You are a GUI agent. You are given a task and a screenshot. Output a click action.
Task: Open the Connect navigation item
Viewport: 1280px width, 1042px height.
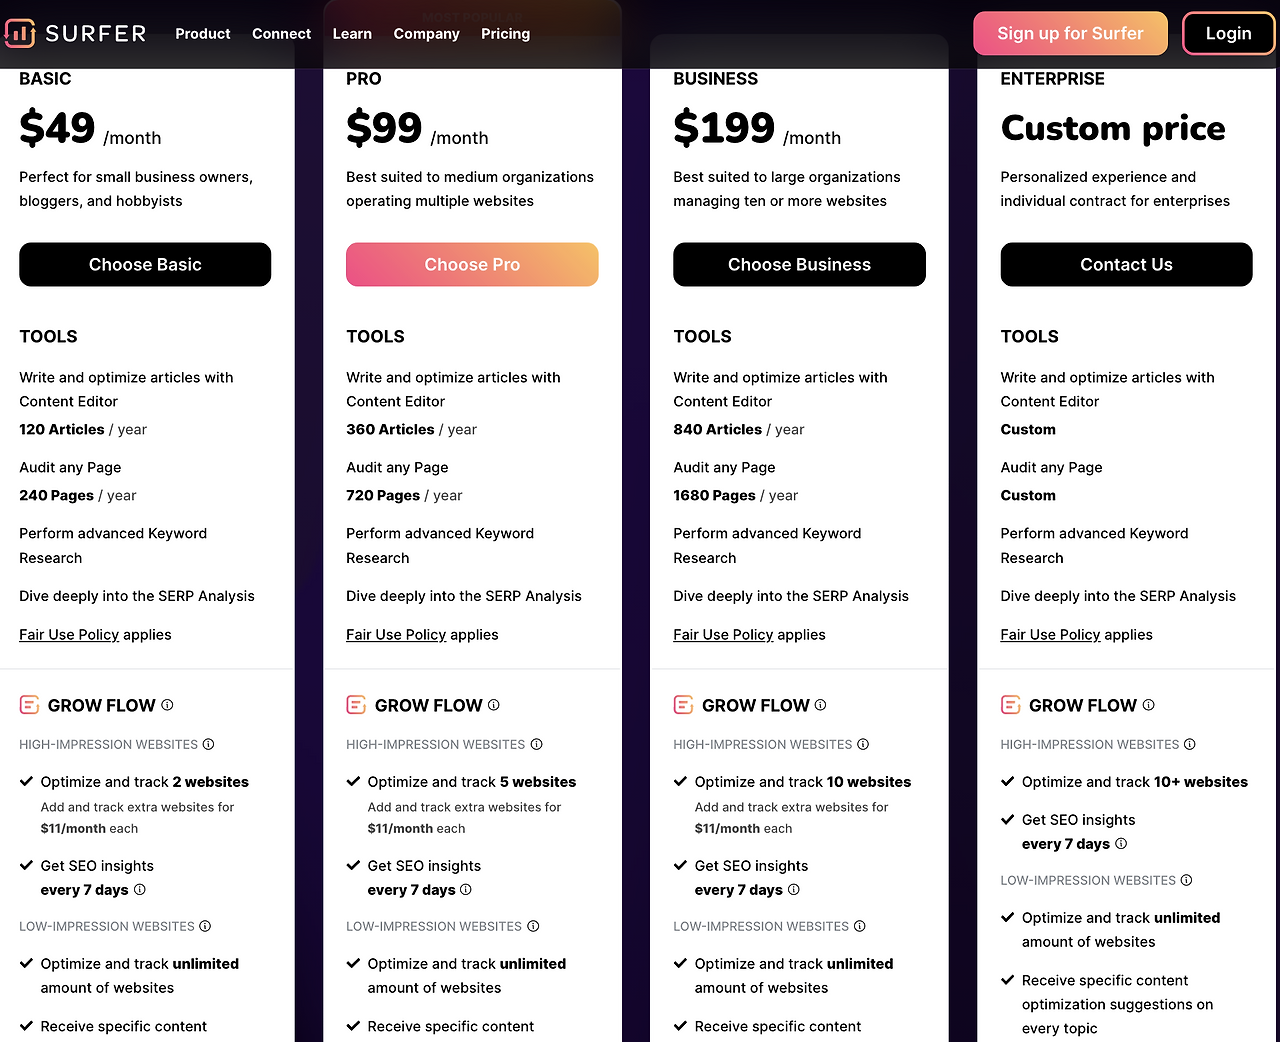point(281,34)
